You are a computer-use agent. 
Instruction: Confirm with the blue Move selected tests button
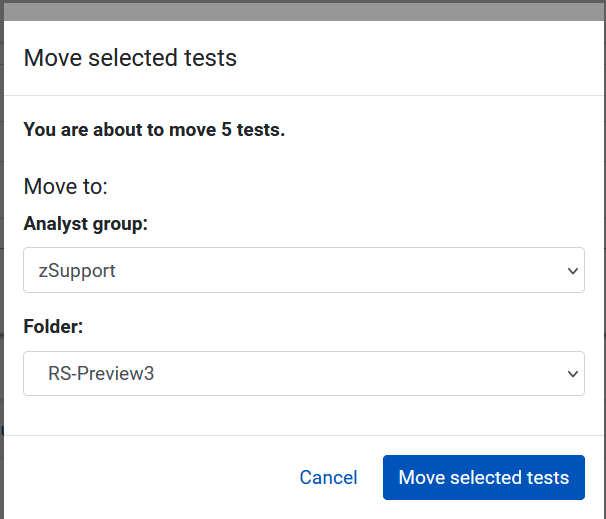click(483, 478)
